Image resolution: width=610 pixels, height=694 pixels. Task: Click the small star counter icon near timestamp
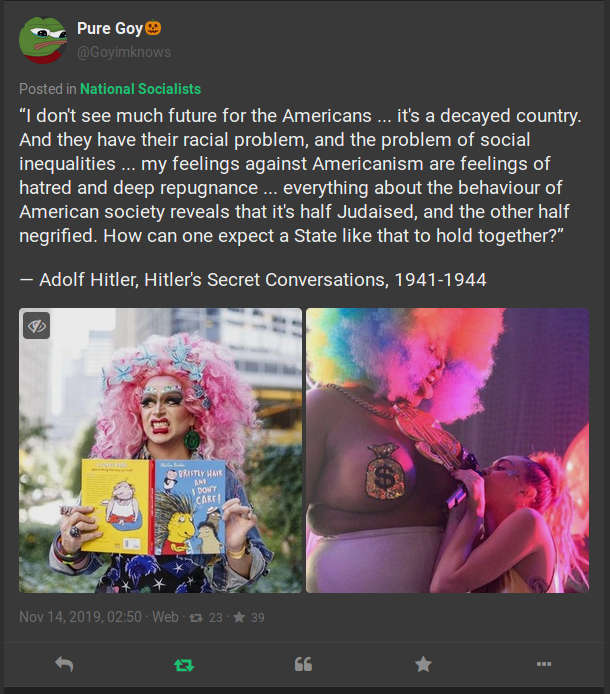pyautogui.click(x=239, y=617)
